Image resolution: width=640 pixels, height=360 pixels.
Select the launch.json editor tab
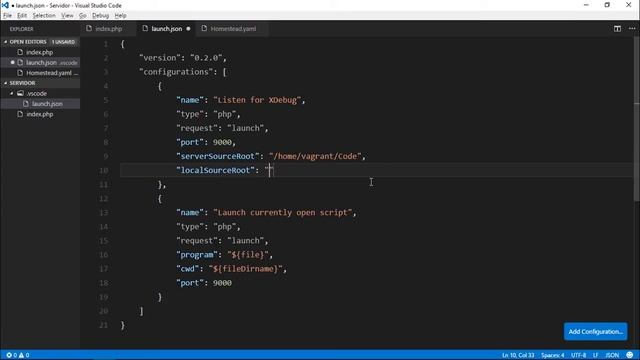(x=167, y=29)
